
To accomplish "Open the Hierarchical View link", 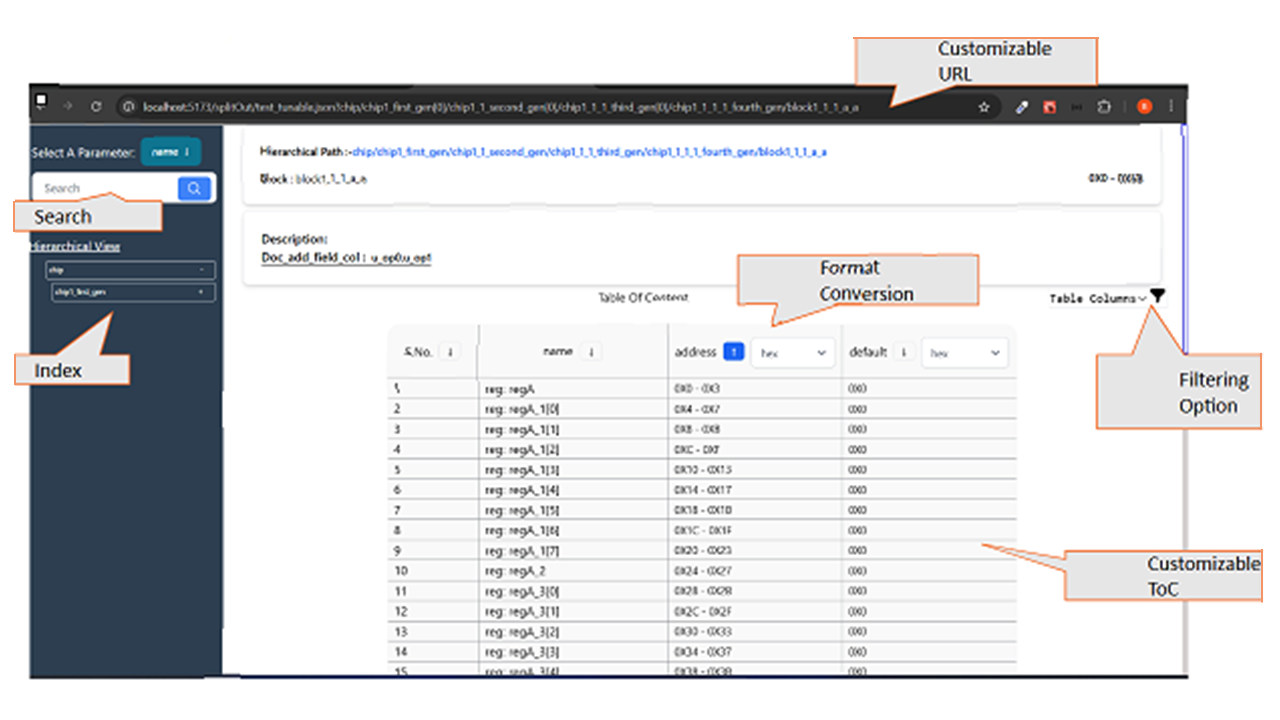I will [x=75, y=246].
